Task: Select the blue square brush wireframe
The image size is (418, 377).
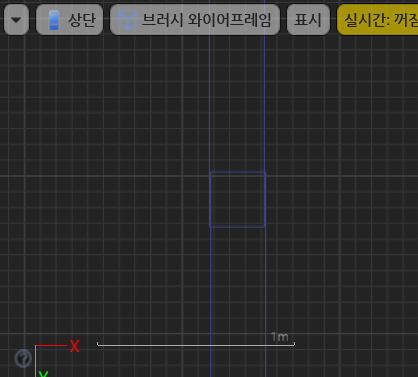Action: 238,200
